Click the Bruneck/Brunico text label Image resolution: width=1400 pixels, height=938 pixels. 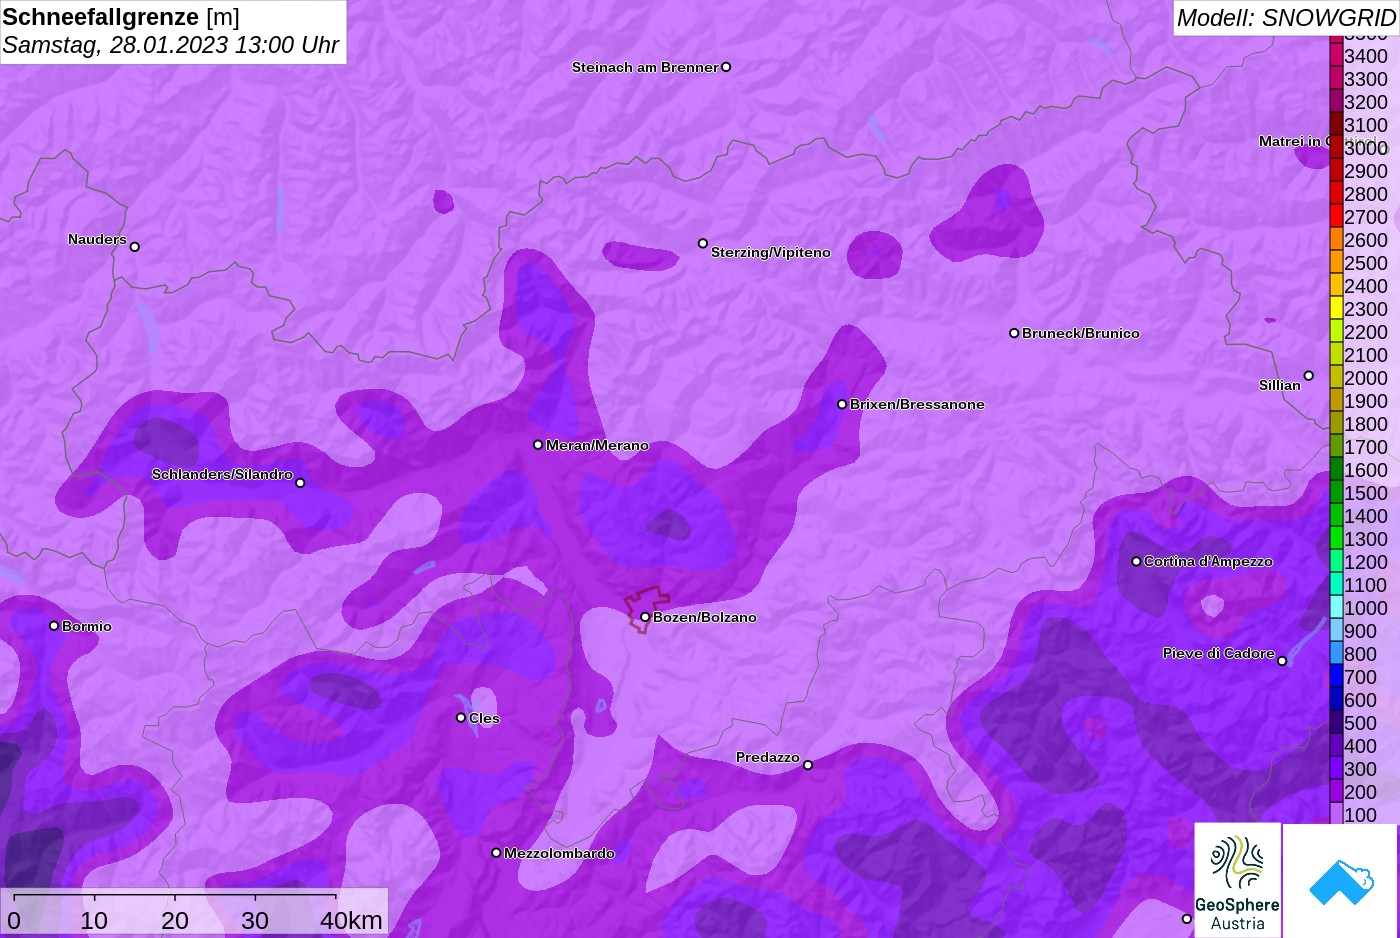[1081, 333]
